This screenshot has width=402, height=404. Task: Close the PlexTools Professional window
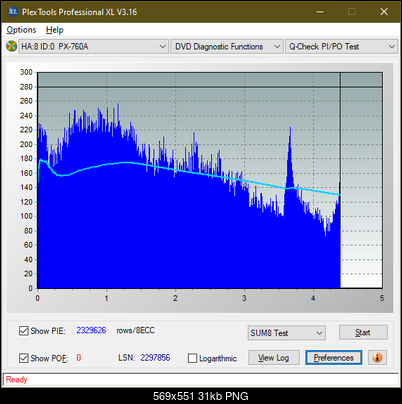tap(384, 12)
